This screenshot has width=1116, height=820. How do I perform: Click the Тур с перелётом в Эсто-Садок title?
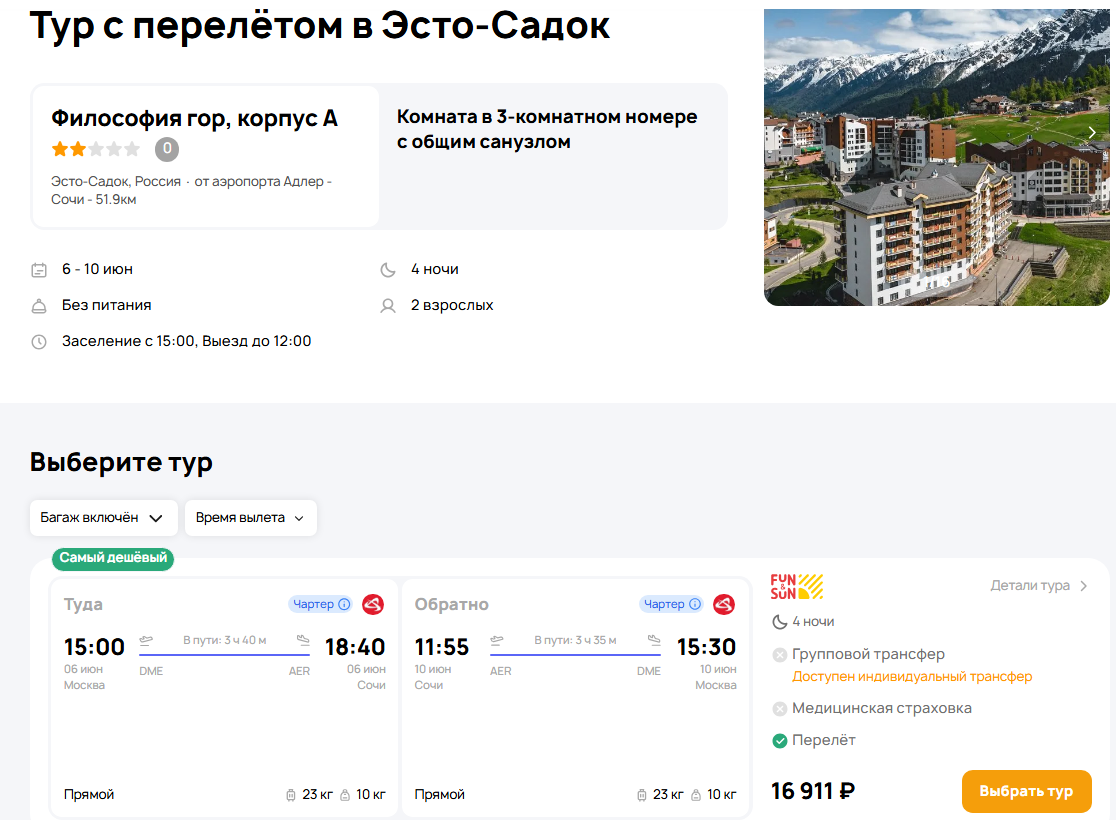pos(320,26)
